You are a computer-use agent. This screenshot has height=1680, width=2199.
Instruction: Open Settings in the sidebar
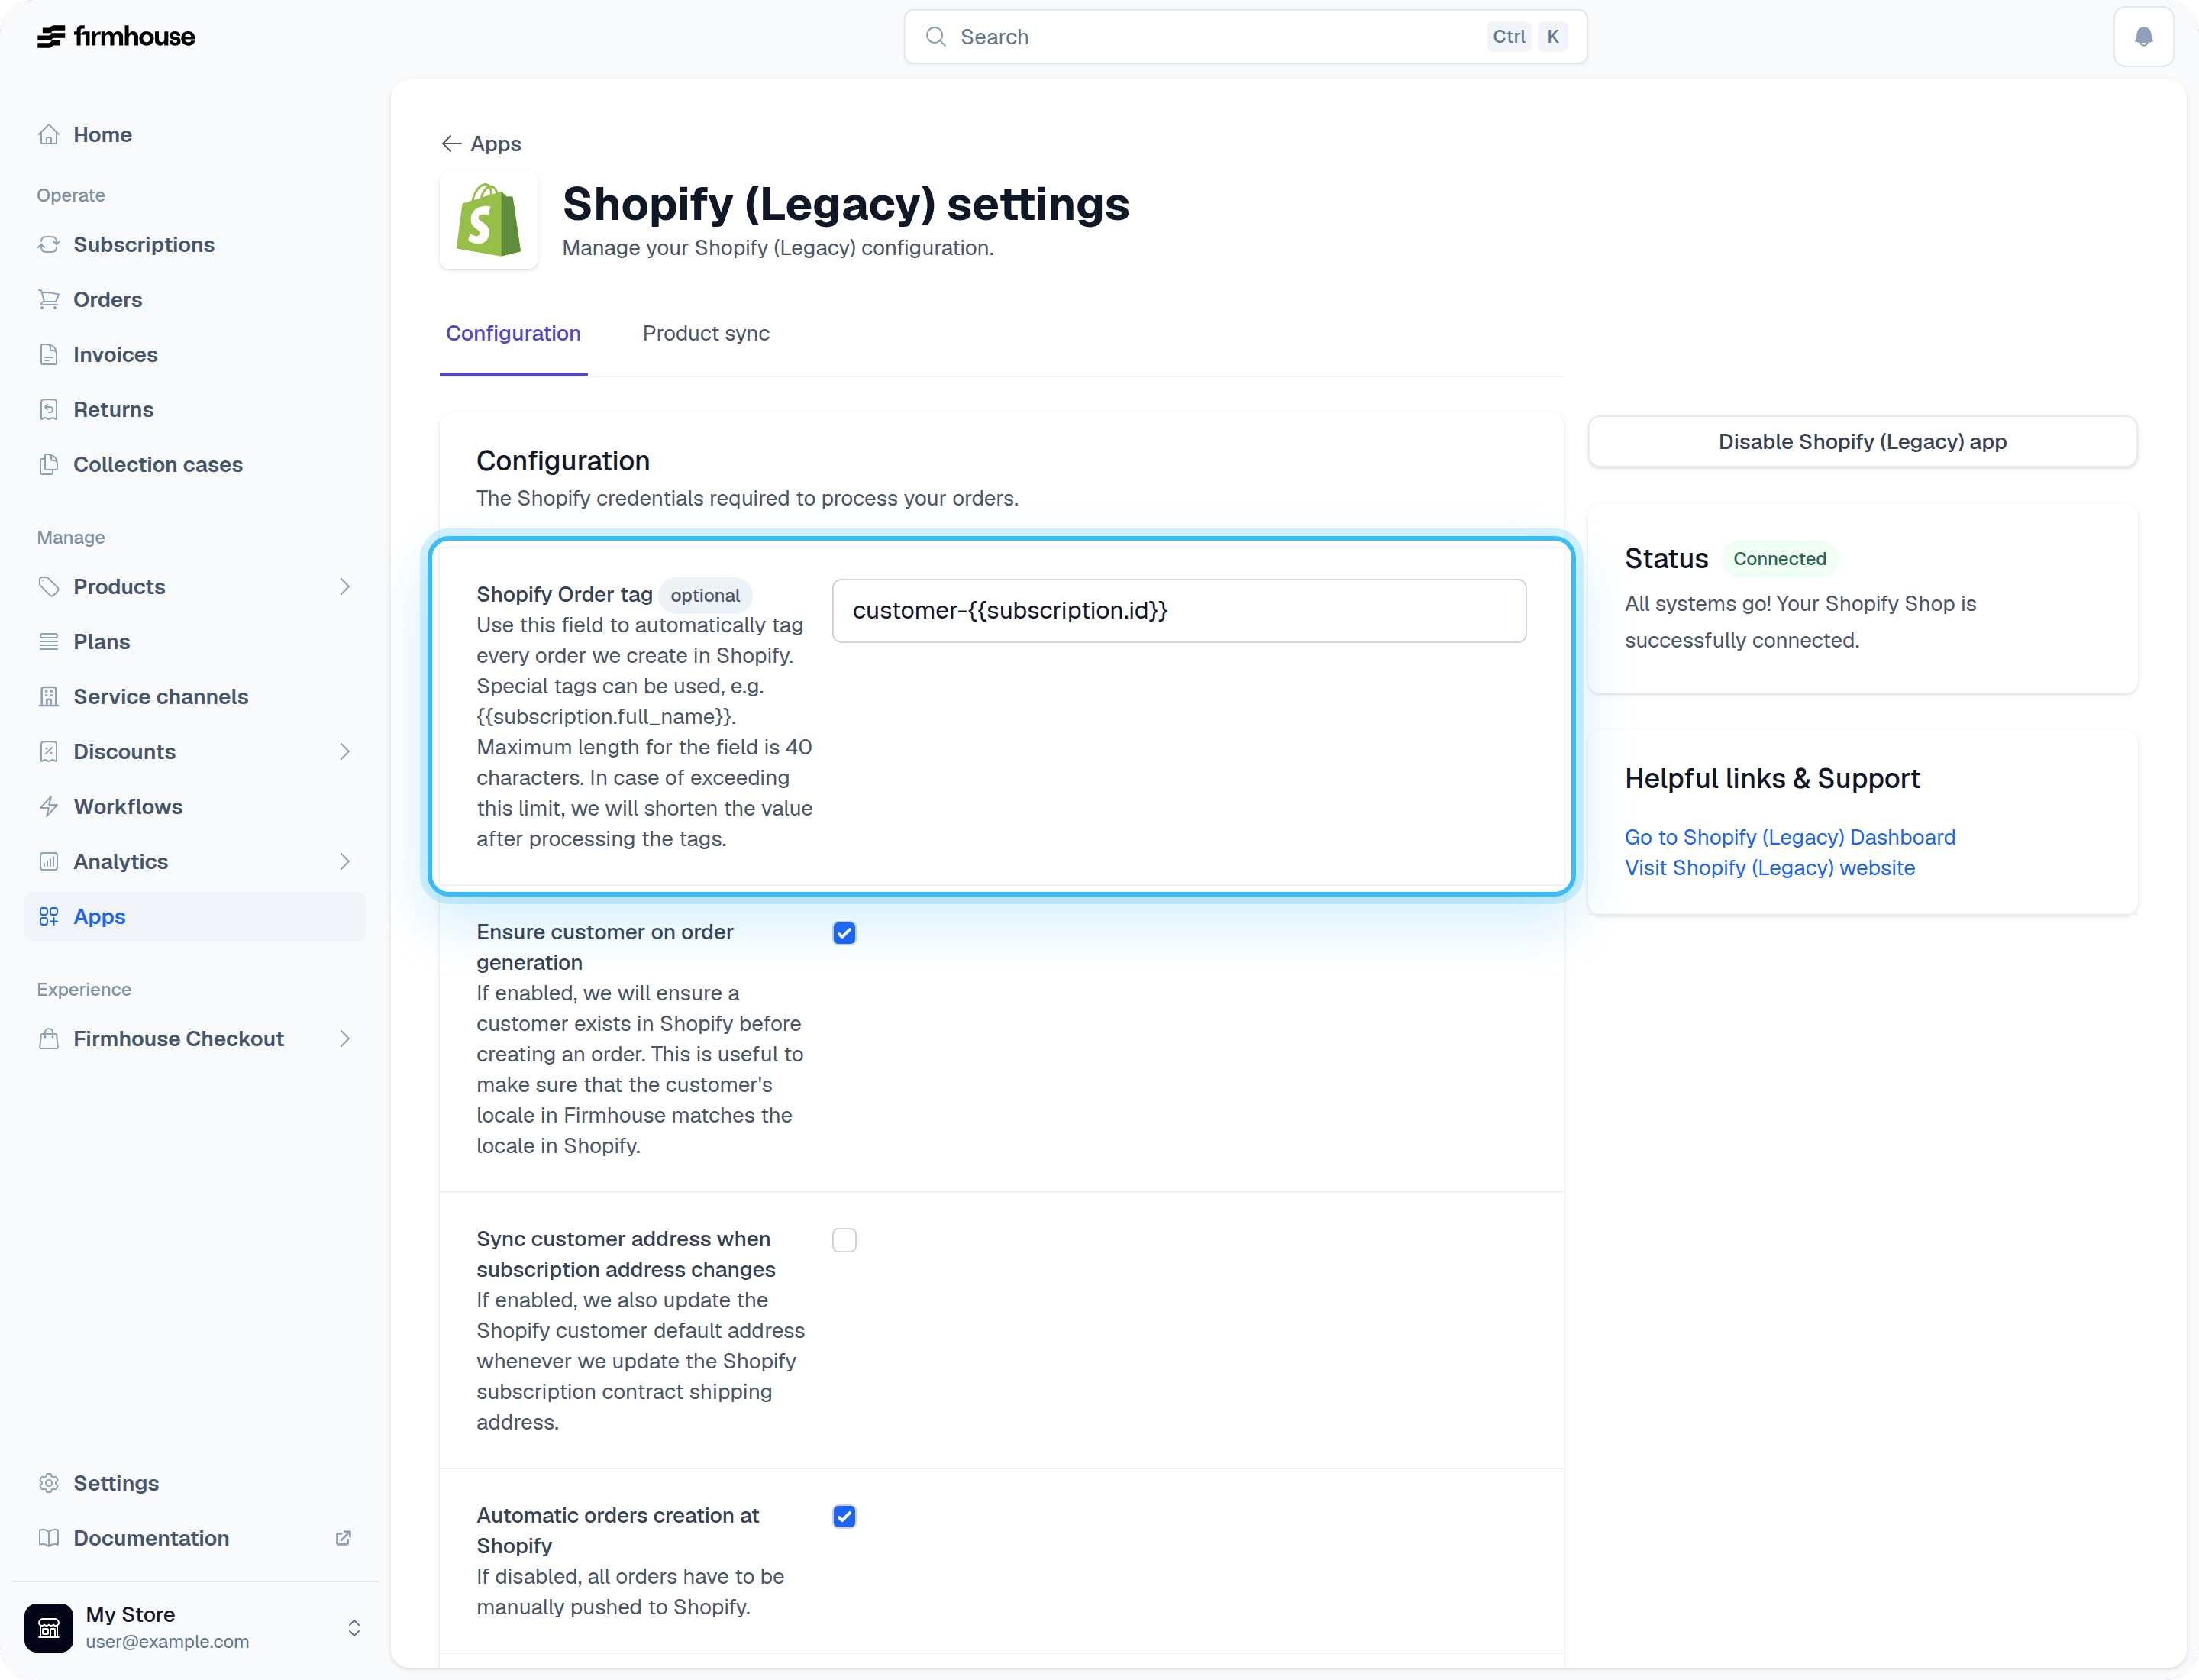[195, 1483]
